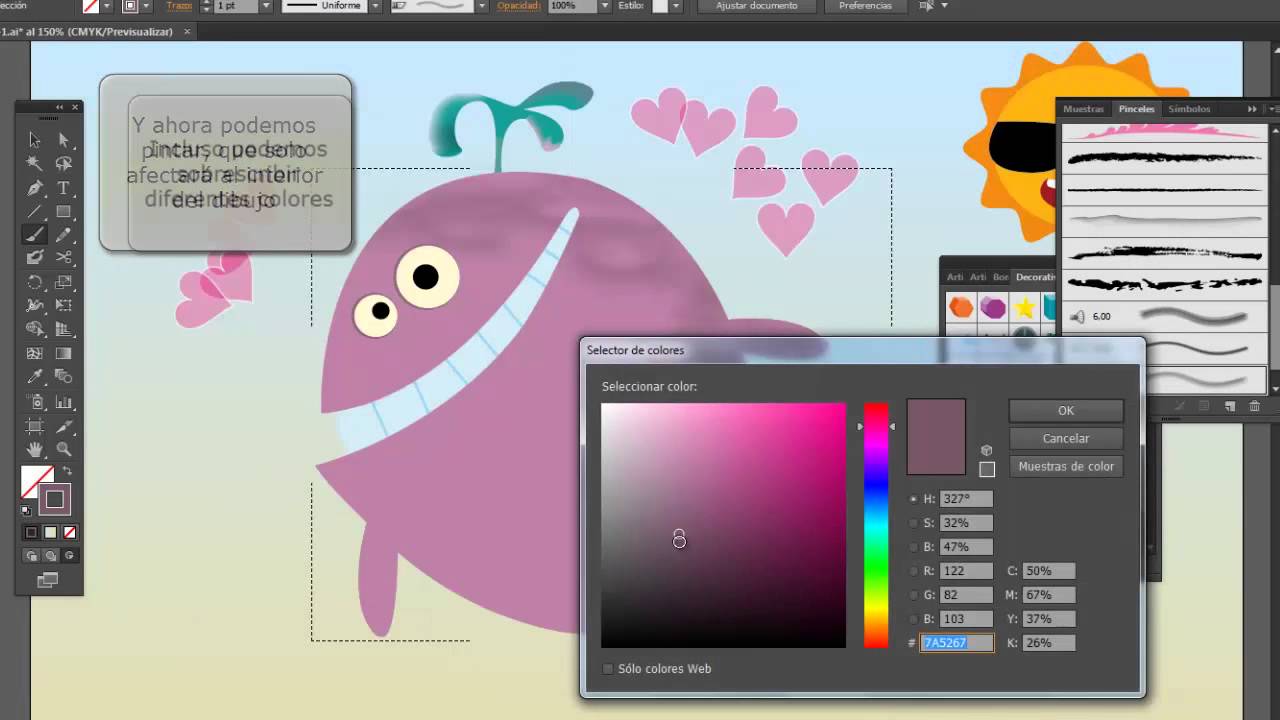Click the Change Screen Mode icon

coord(47,580)
